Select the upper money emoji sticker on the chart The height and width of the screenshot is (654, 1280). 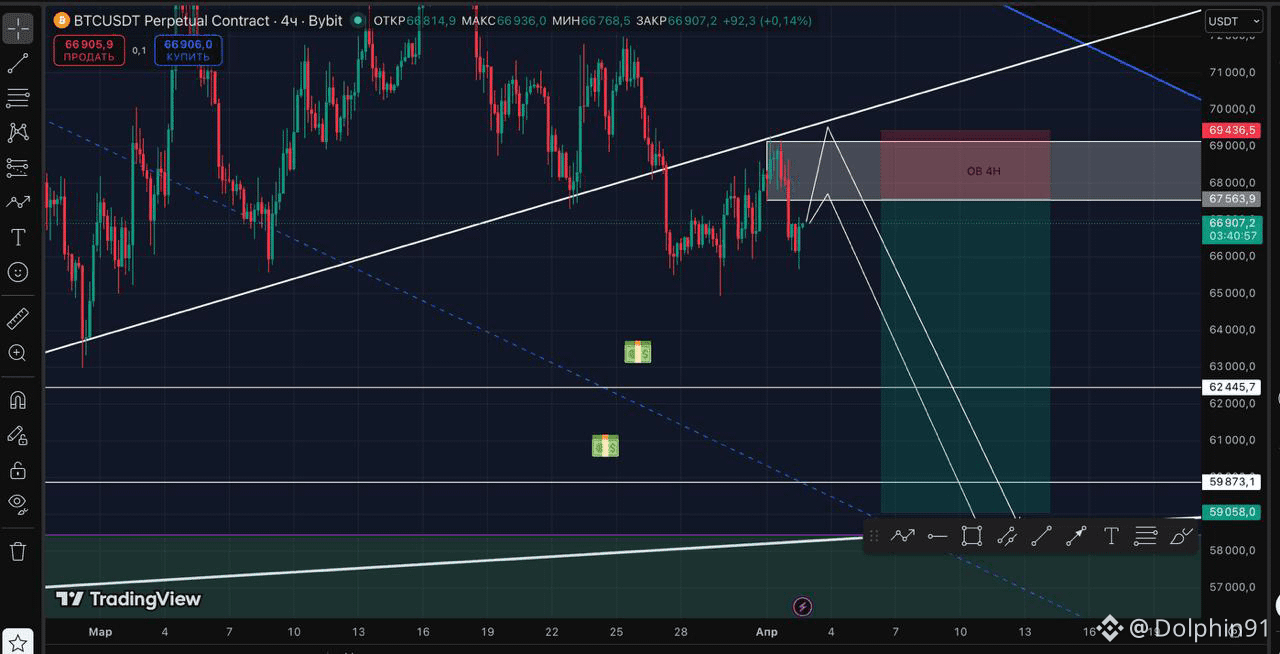tap(638, 351)
